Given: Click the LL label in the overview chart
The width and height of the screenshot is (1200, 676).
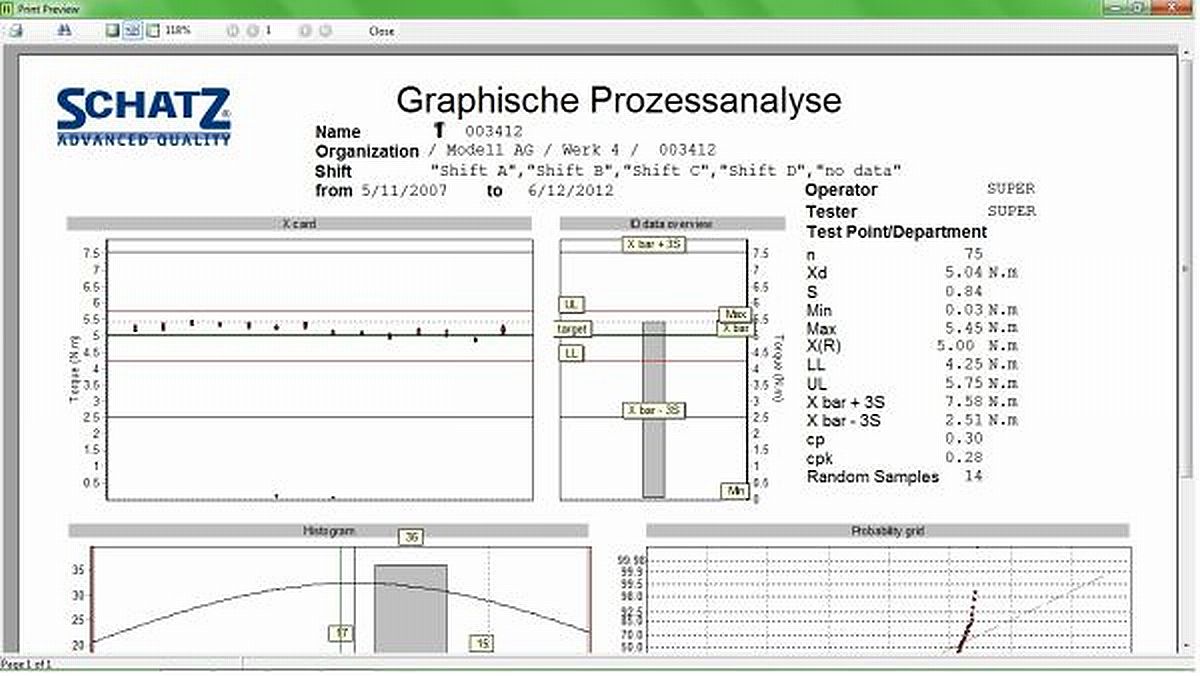Looking at the screenshot, I should click(x=571, y=354).
